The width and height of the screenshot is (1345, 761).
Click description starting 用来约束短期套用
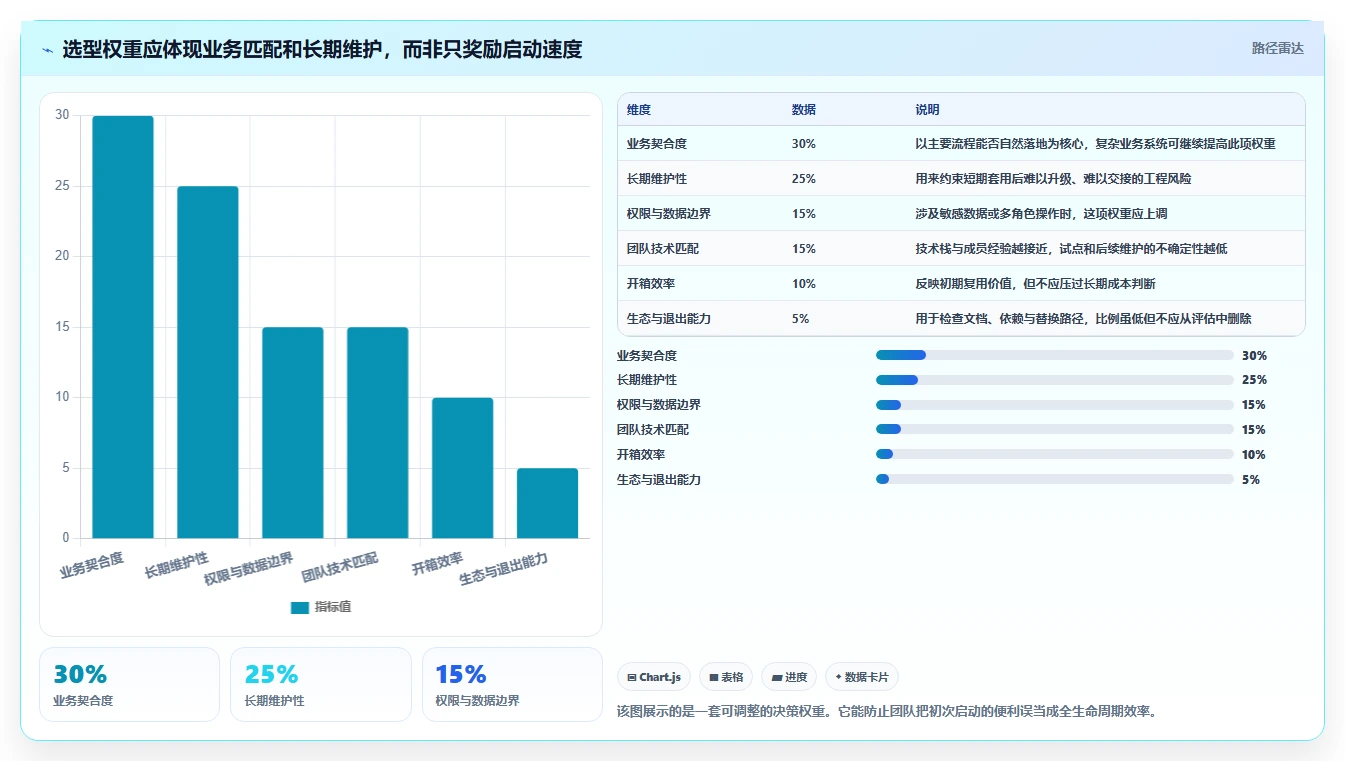click(x=1054, y=179)
